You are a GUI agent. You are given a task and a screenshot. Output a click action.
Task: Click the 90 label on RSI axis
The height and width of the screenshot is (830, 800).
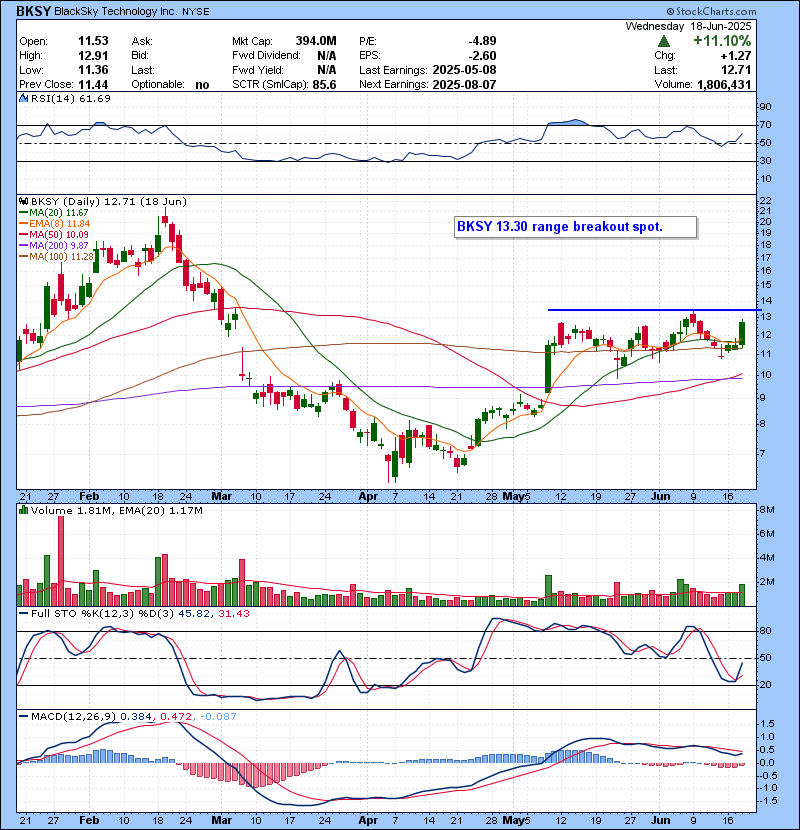pos(766,107)
